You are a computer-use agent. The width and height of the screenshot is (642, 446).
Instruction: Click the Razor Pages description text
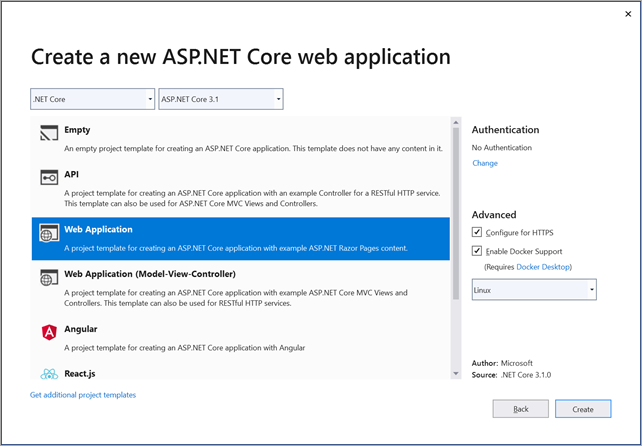[236, 248]
